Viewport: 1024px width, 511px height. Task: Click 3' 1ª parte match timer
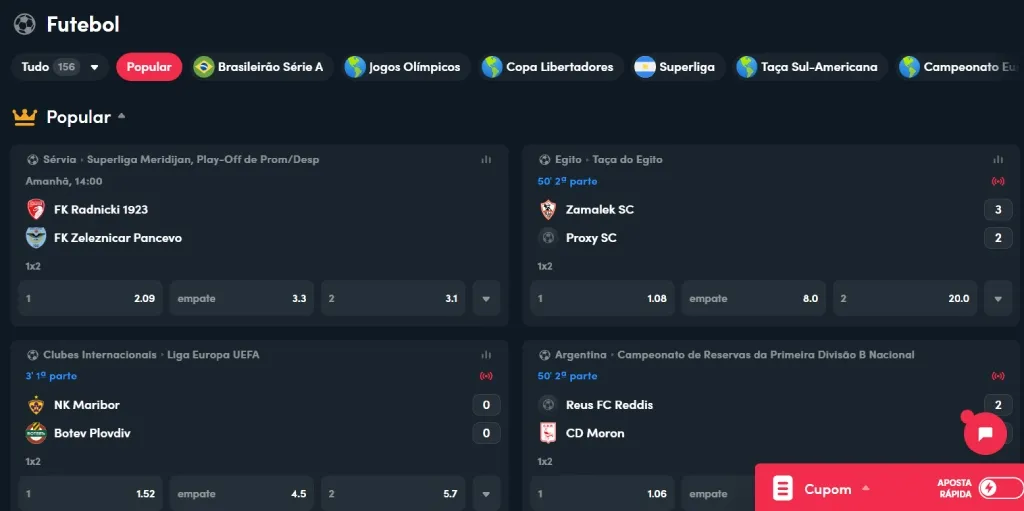pyautogui.click(x=51, y=376)
